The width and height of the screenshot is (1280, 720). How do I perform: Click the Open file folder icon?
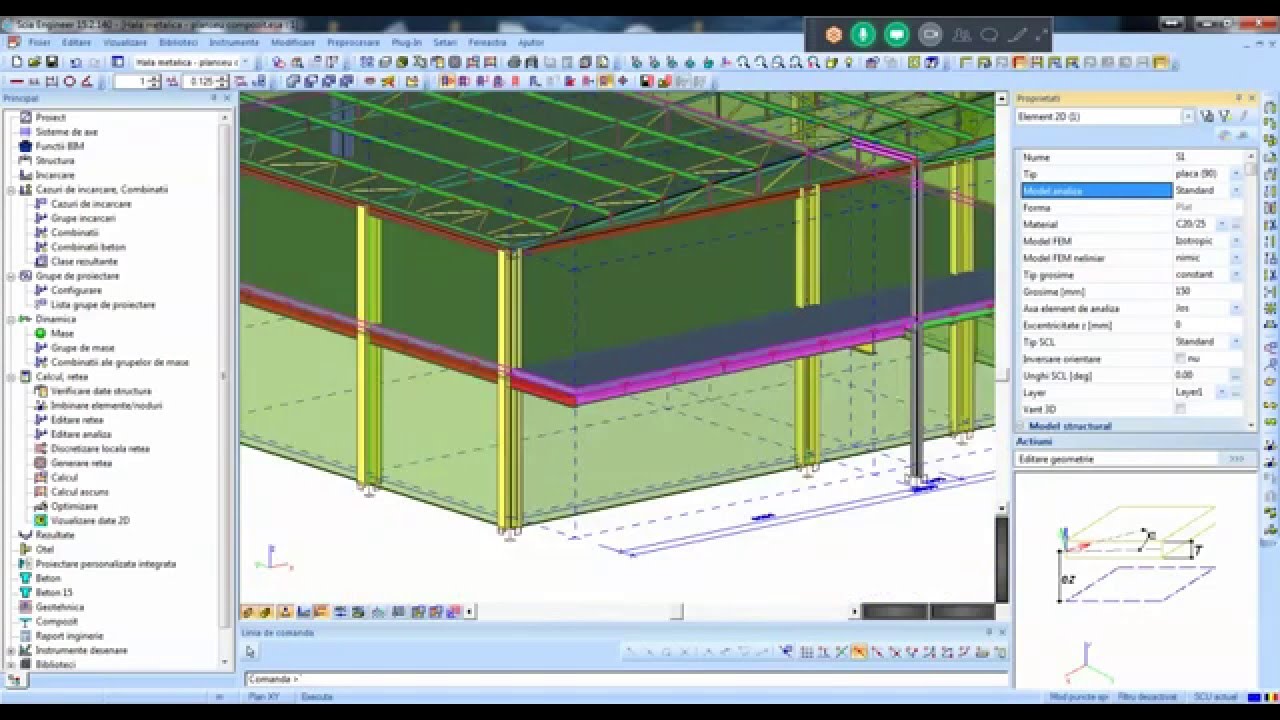(34, 62)
